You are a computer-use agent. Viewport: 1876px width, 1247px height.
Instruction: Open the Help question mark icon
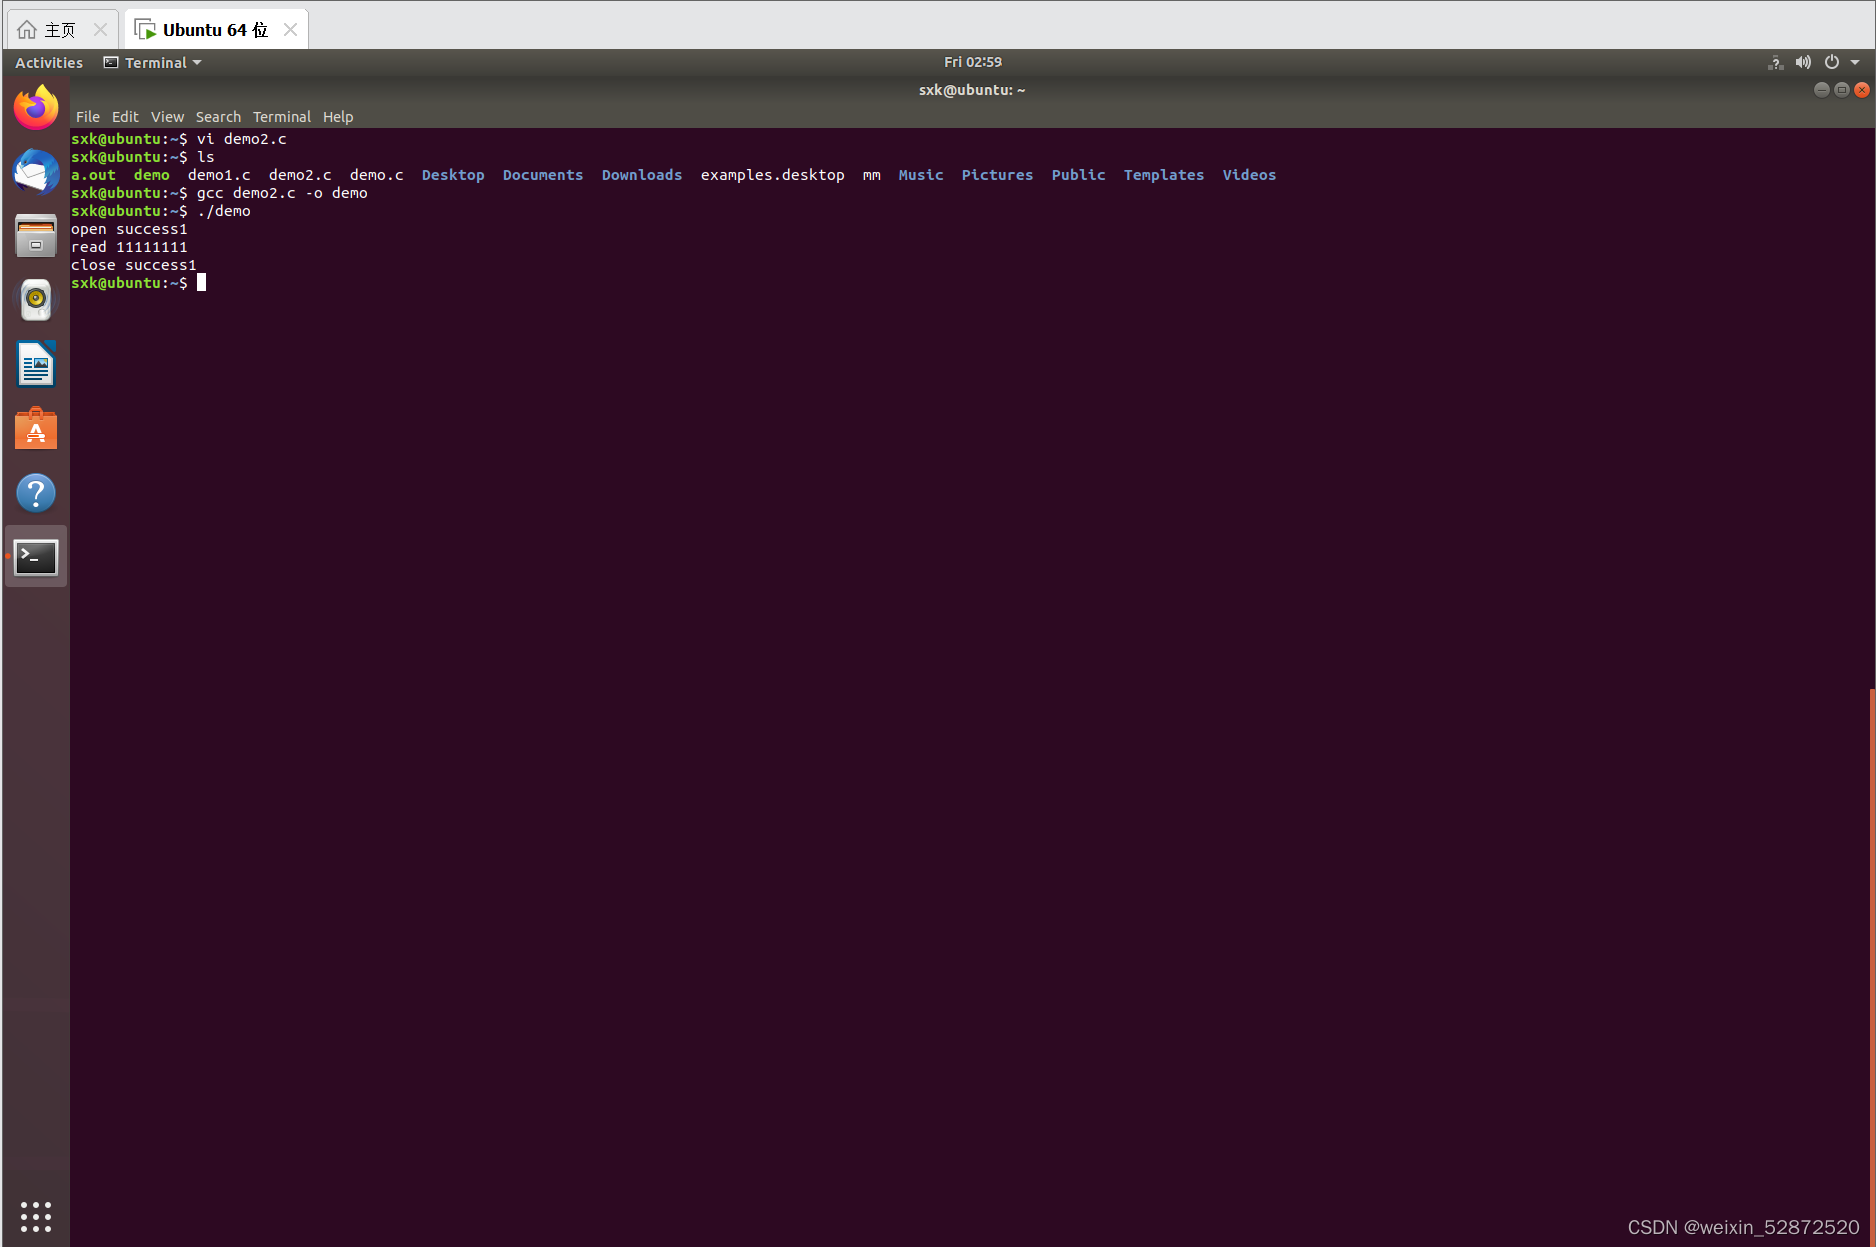click(36, 493)
